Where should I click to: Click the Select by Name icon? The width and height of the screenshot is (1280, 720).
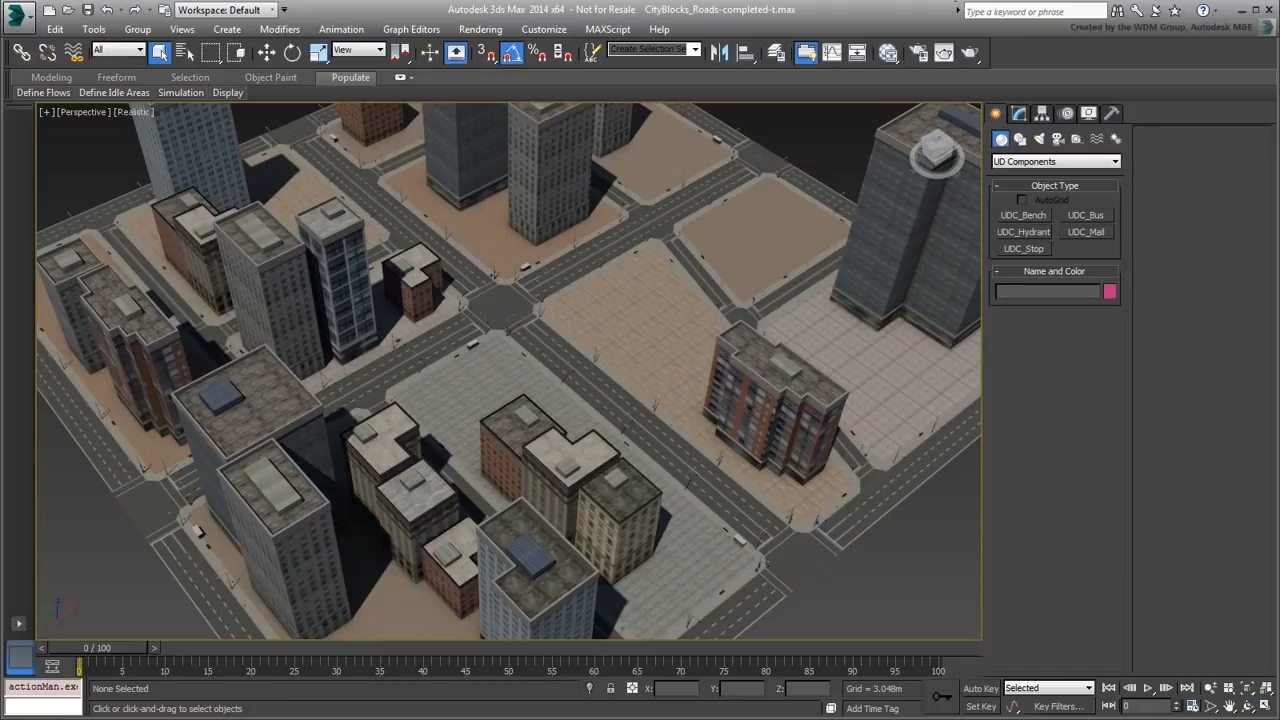click(185, 53)
